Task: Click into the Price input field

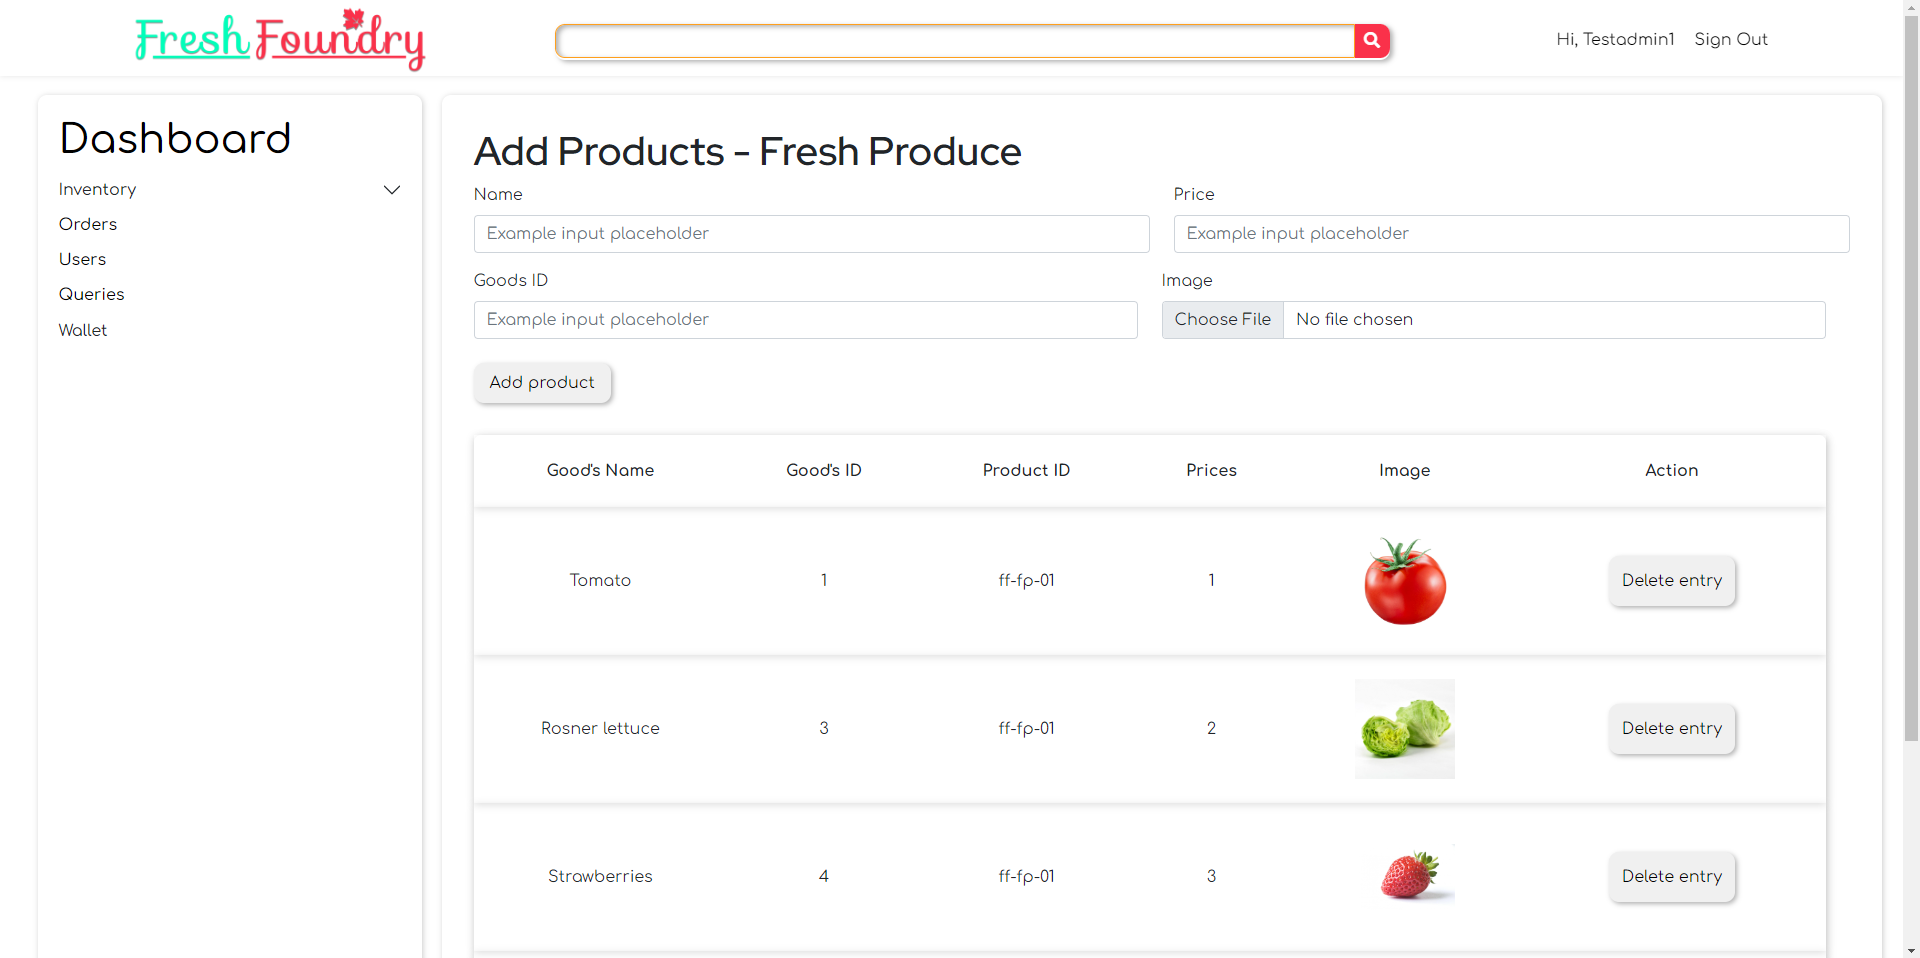Action: [x=1511, y=234]
